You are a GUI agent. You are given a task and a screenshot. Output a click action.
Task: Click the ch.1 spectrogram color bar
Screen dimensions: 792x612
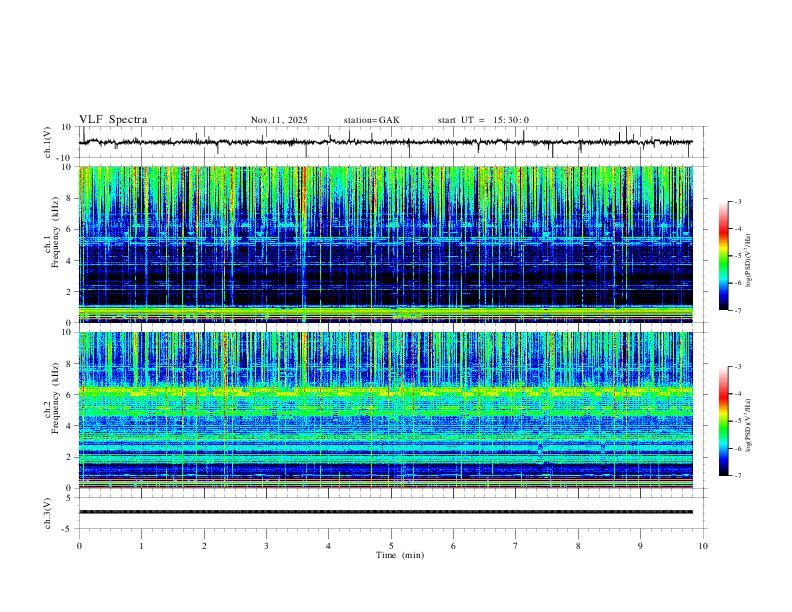pyautogui.click(x=724, y=256)
